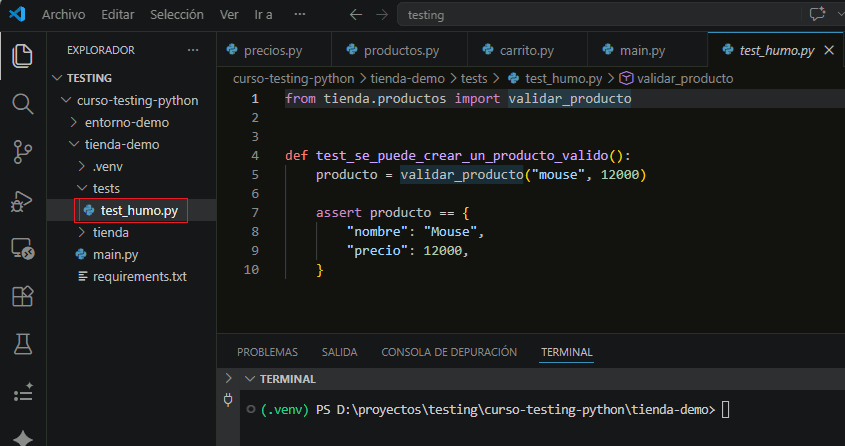
Task: Open the CONSOLA DE DEPURACIÓN tab
Action: click(x=449, y=352)
